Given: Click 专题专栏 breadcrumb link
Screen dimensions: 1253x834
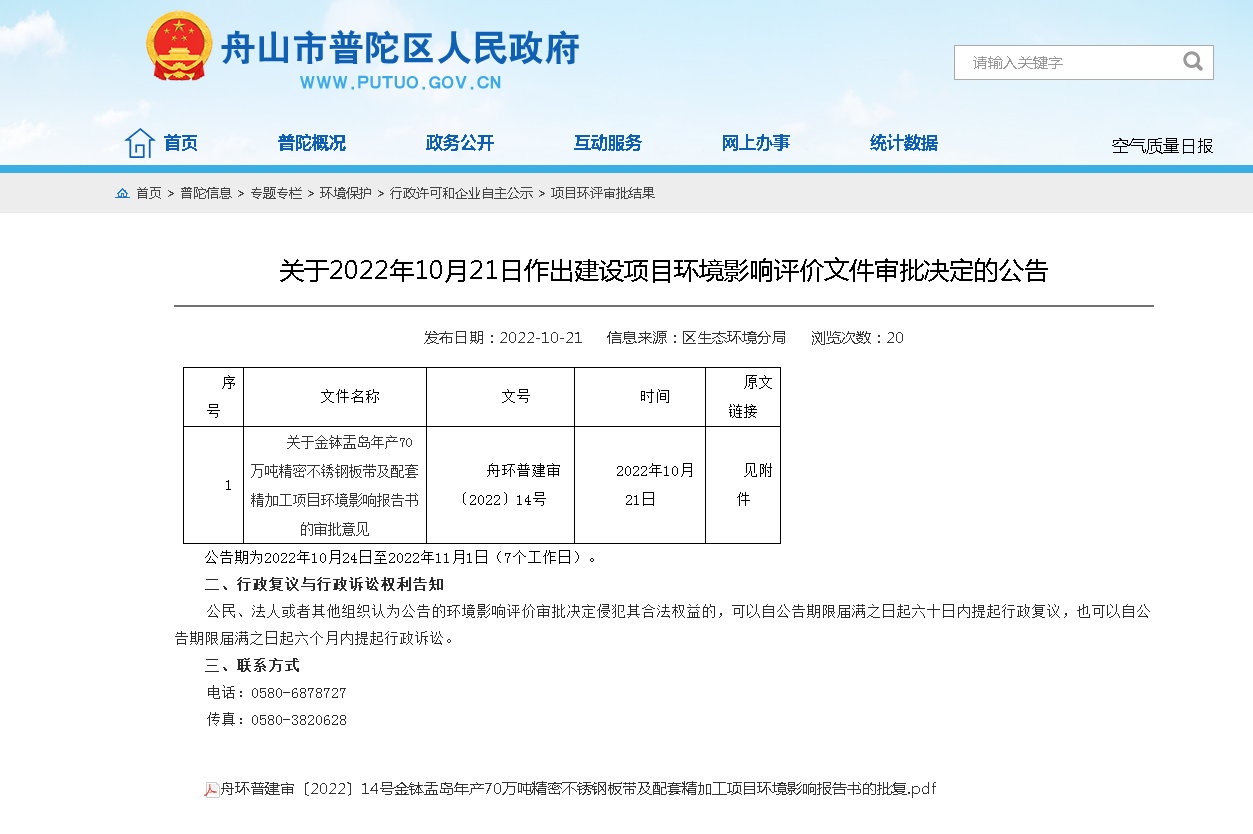Looking at the screenshot, I should pyautogui.click(x=276, y=193).
